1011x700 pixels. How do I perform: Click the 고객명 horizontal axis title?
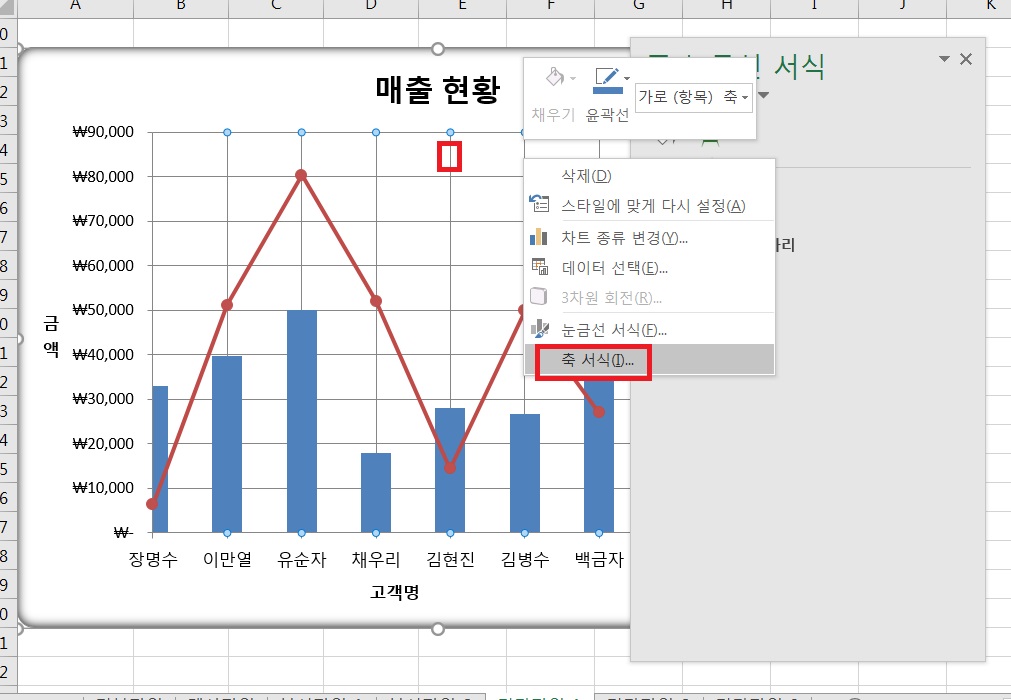(x=394, y=592)
